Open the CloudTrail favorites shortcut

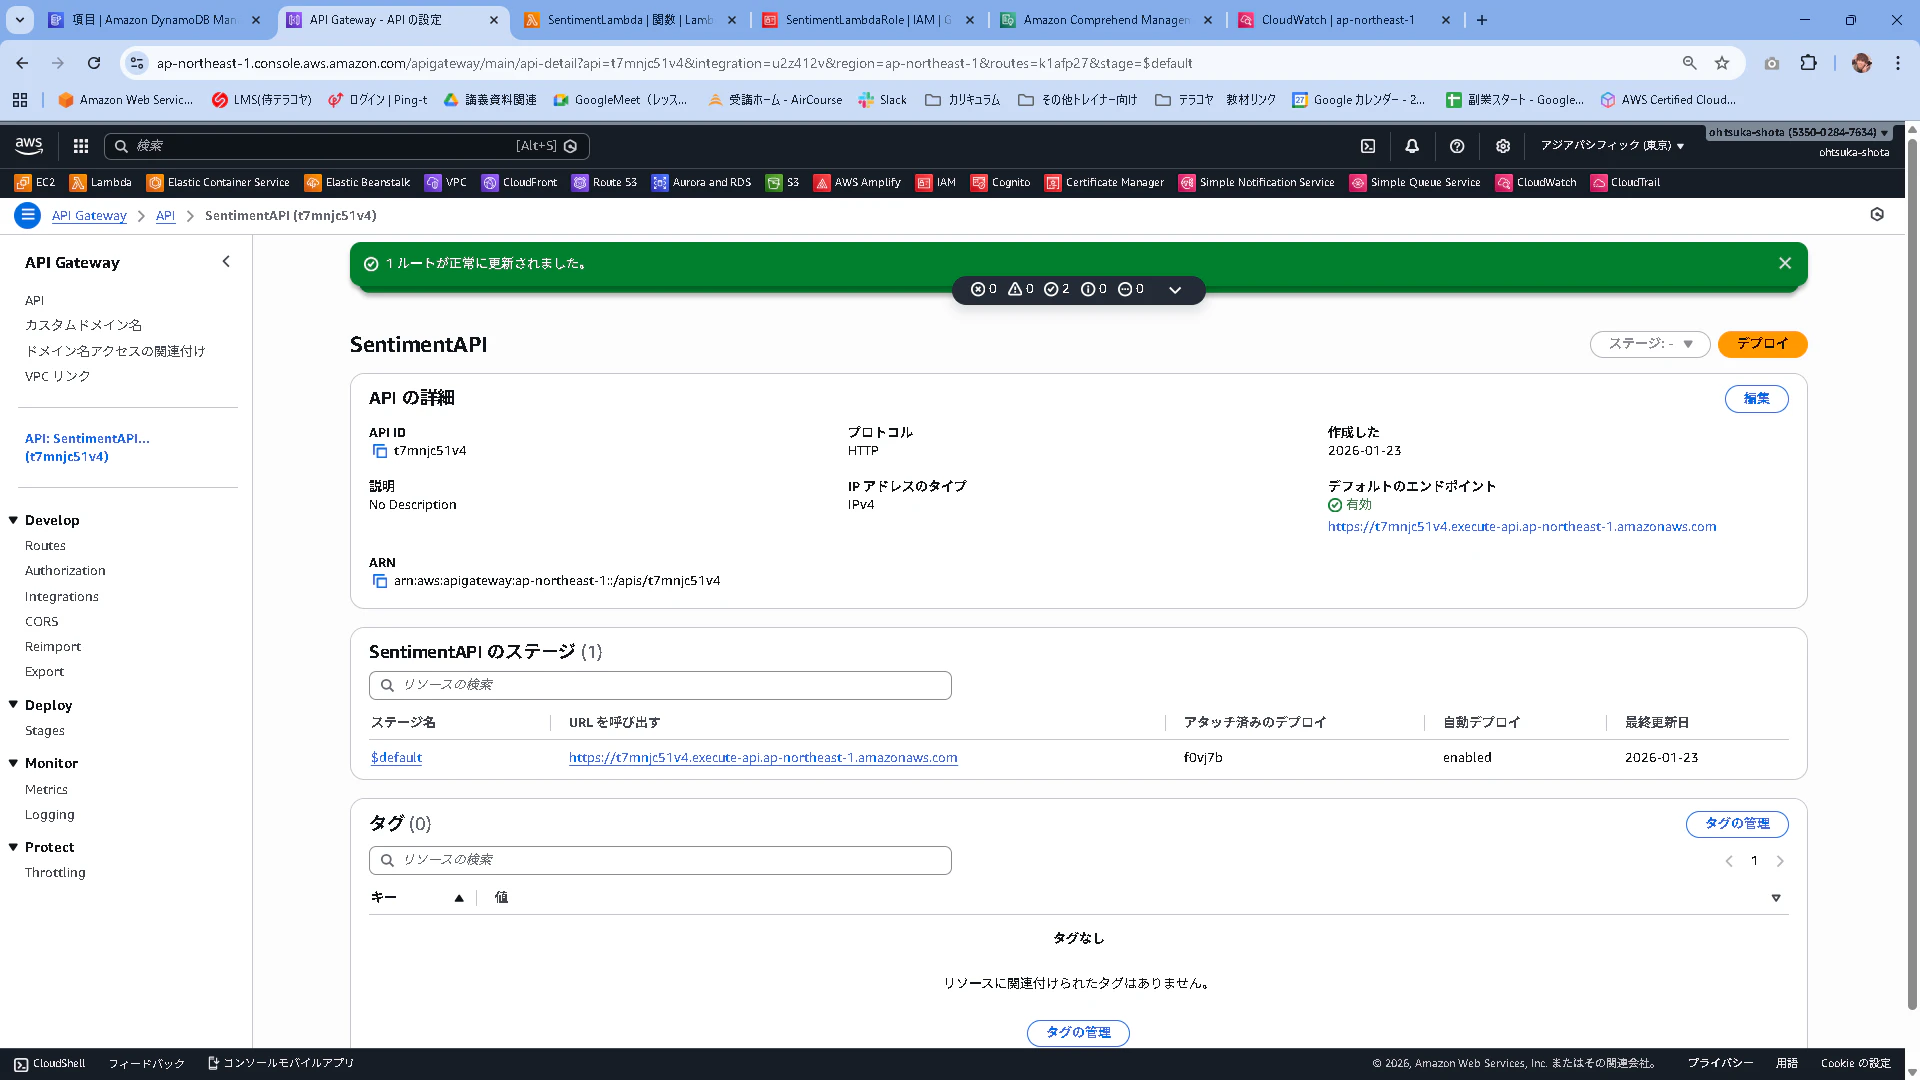(x=1625, y=183)
